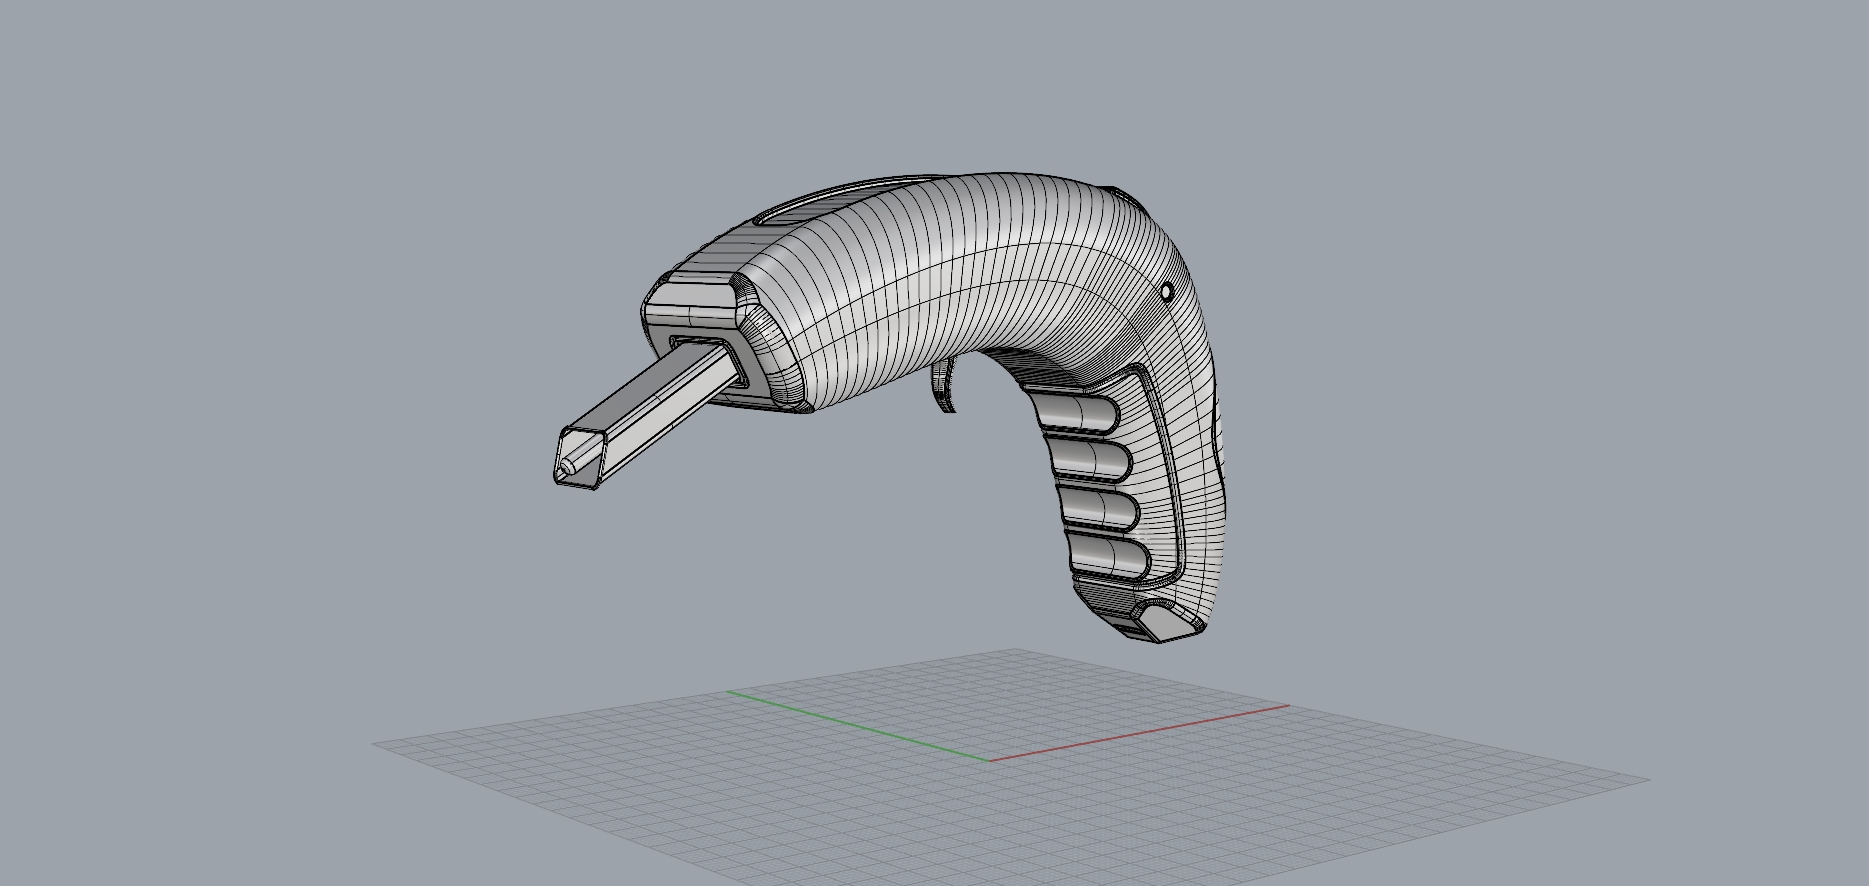The width and height of the screenshot is (1869, 886).
Task: Select the topmost grip ridge on the handle
Action: pyautogui.click(x=1076, y=413)
